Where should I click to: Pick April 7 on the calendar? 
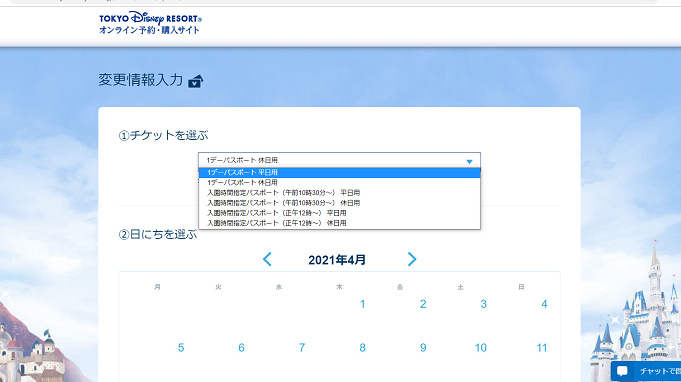[x=302, y=348]
